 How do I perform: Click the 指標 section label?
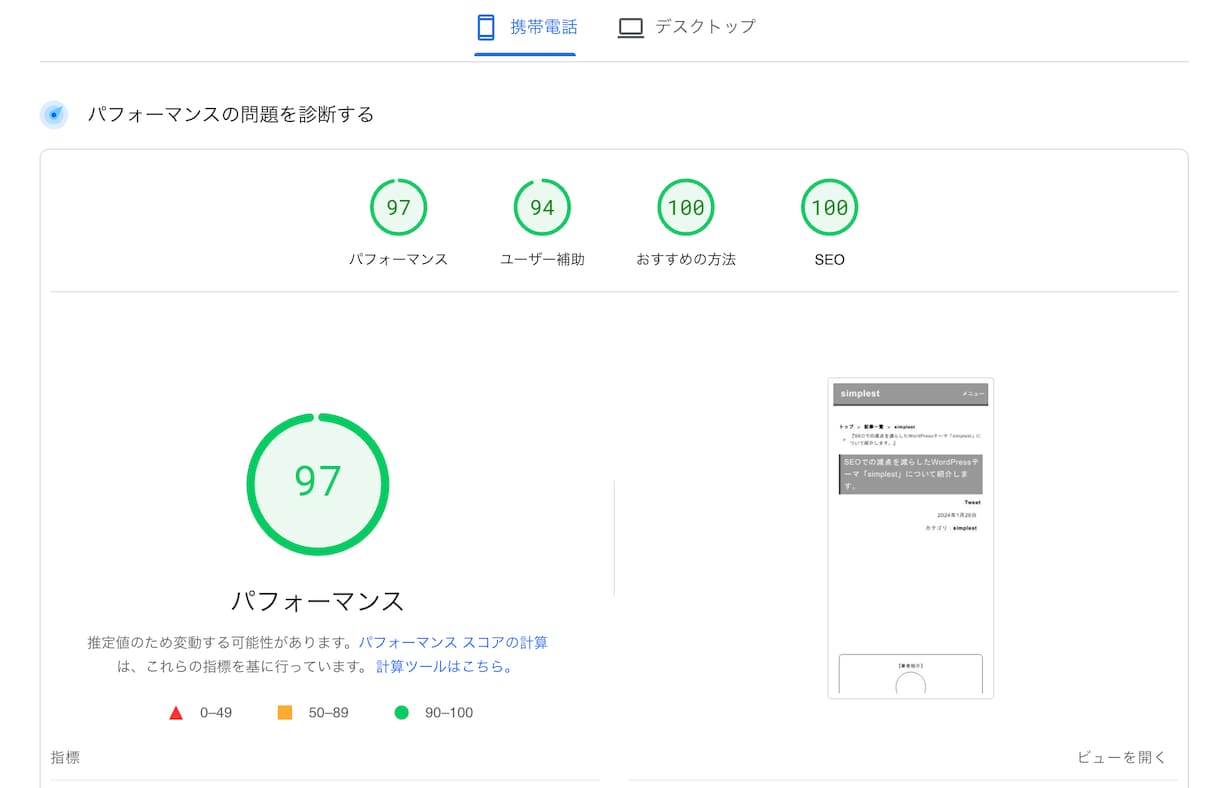click(x=66, y=758)
